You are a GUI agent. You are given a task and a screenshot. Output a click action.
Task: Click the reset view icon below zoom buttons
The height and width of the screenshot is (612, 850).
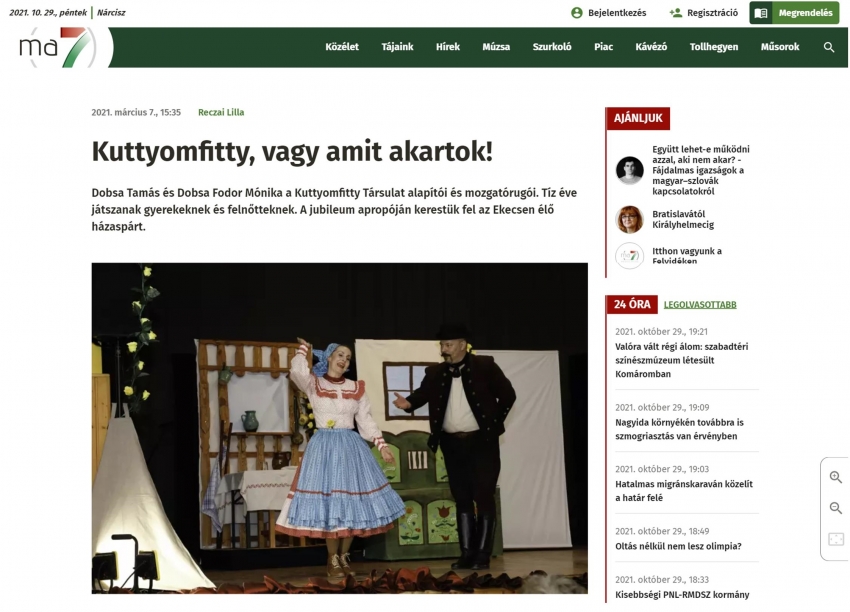pyautogui.click(x=836, y=539)
